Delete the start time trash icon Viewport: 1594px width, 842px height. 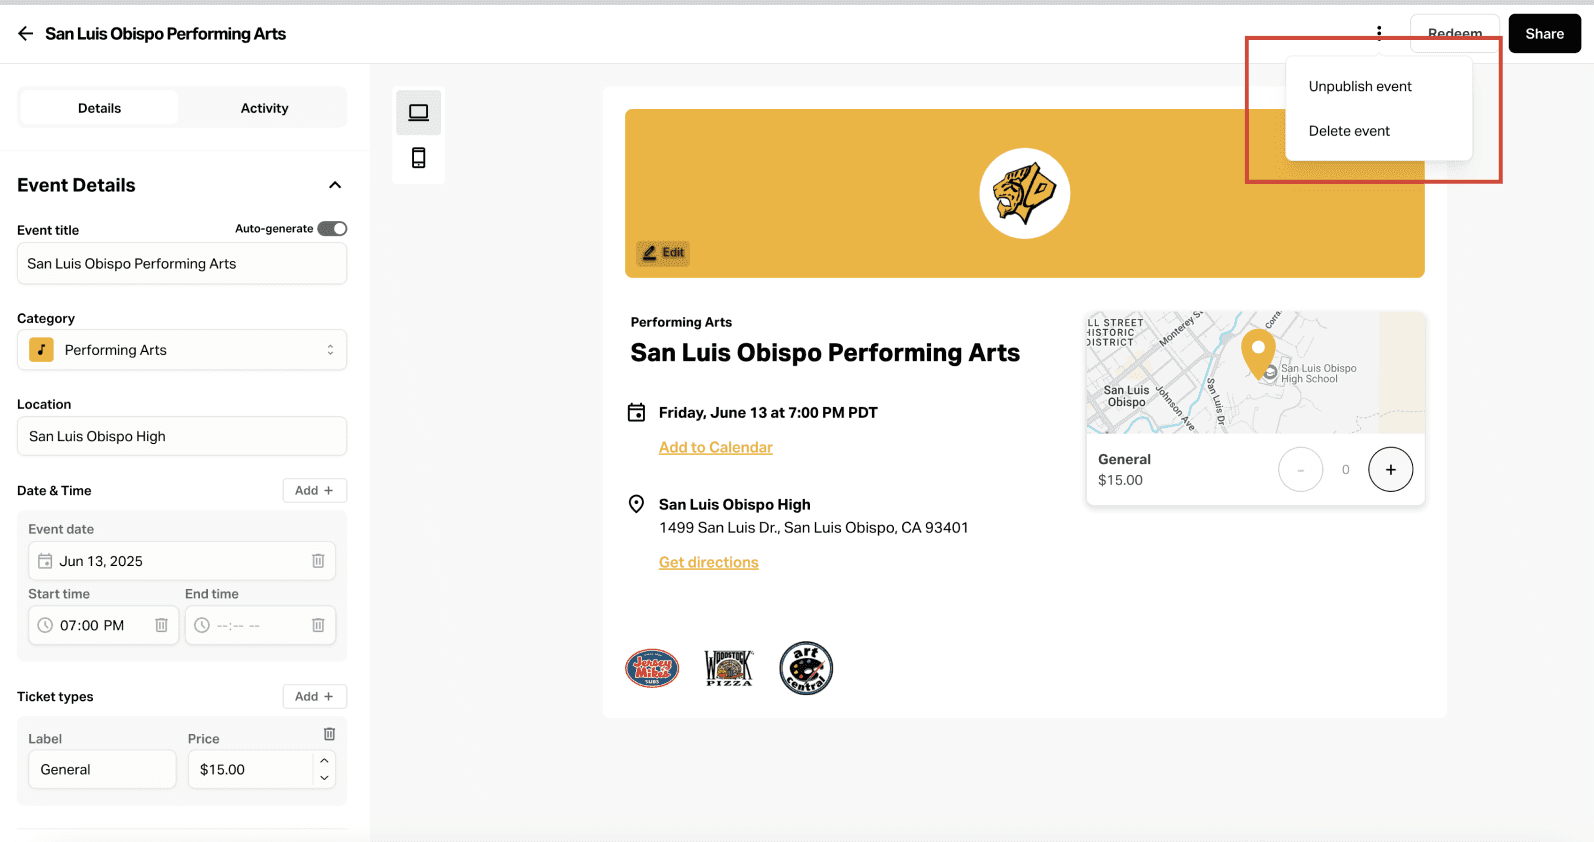(x=161, y=625)
